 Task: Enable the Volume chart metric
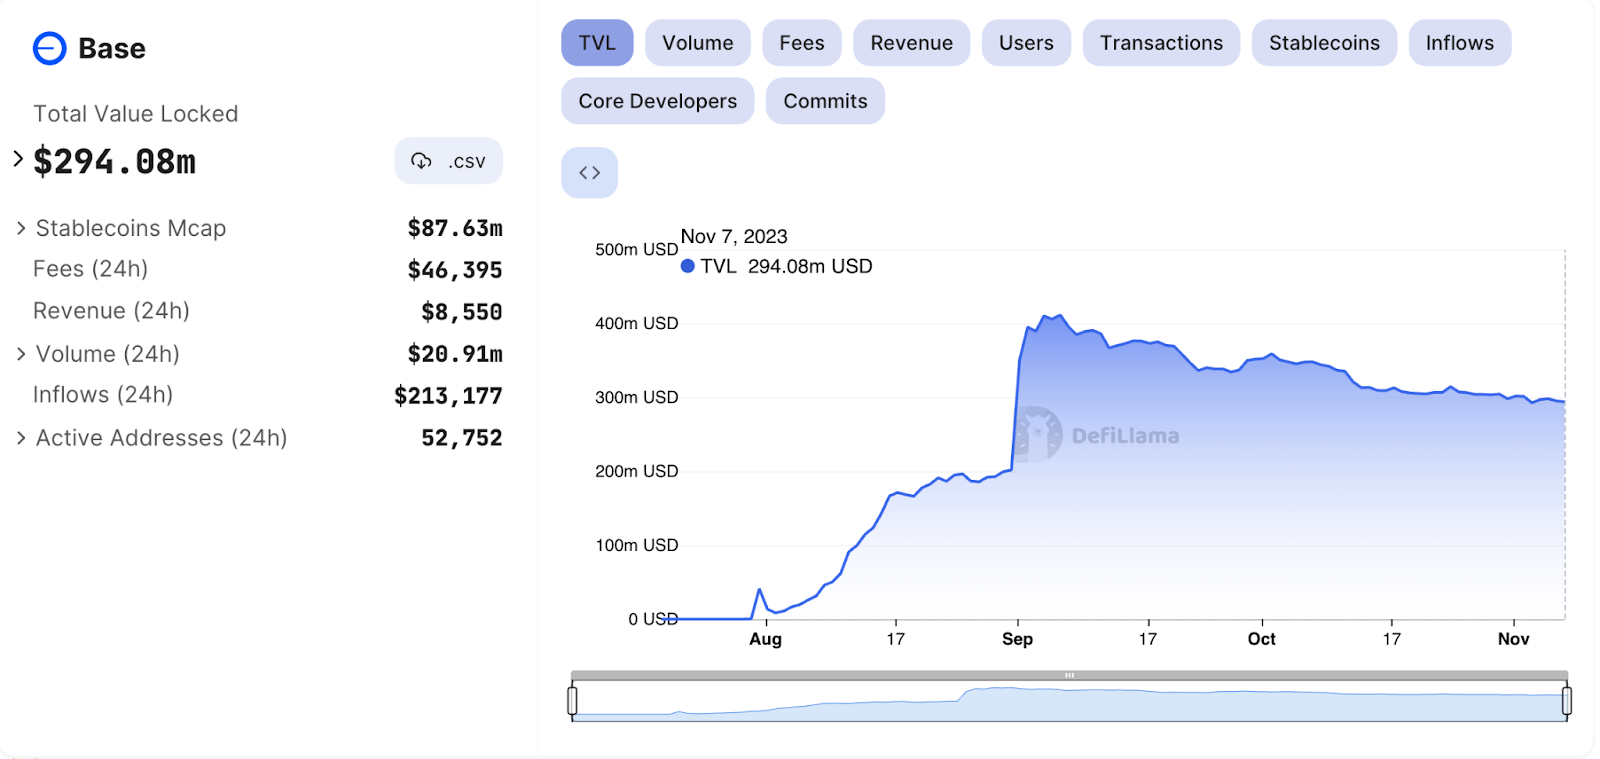pyautogui.click(x=697, y=43)
